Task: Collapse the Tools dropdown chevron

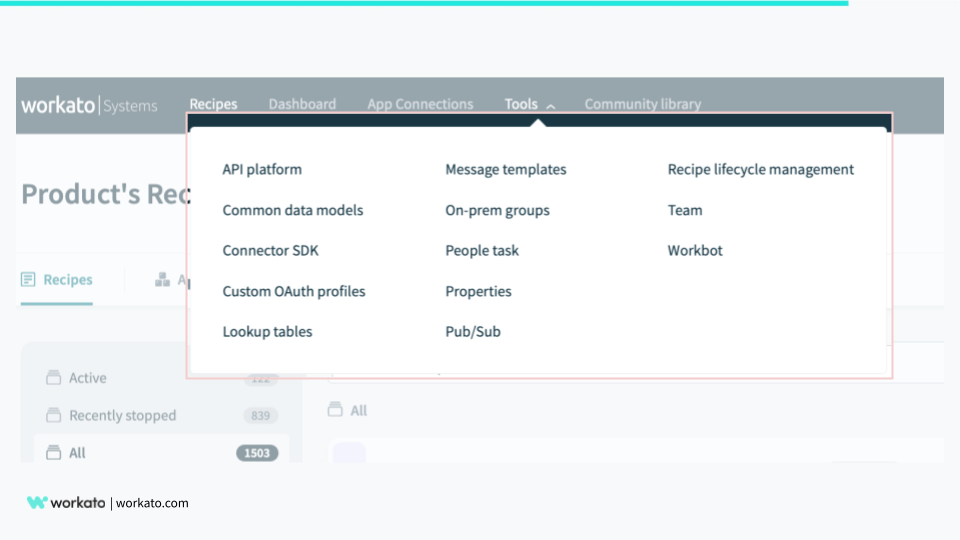Action: [x=551, y=107]
